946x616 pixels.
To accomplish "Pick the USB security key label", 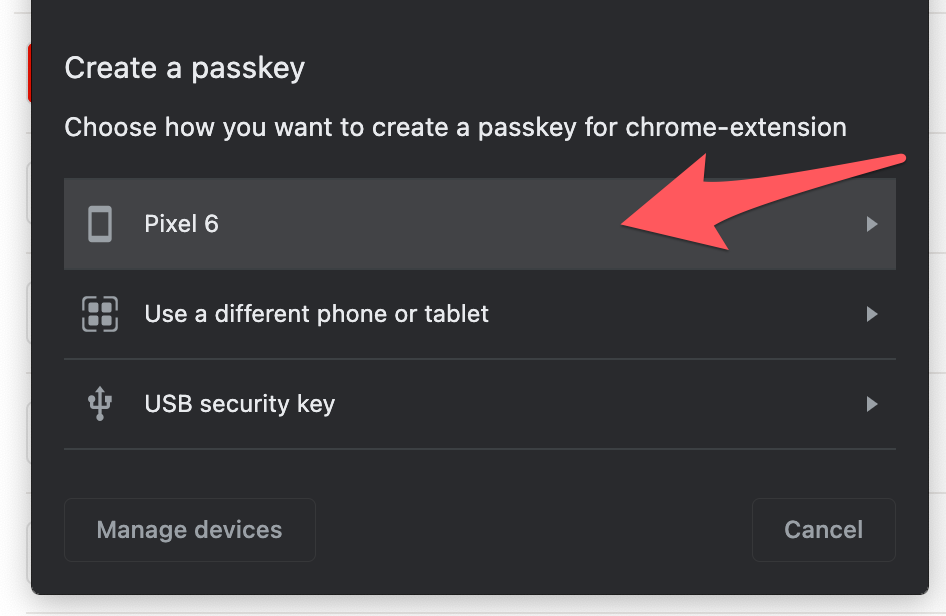I will pos(239,404).
